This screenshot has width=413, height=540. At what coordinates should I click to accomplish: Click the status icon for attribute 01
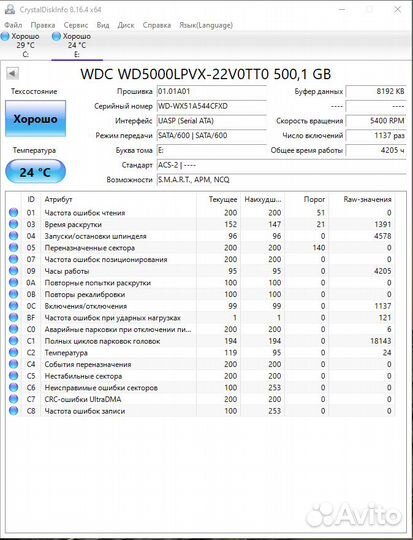click(x=13, y=212)
